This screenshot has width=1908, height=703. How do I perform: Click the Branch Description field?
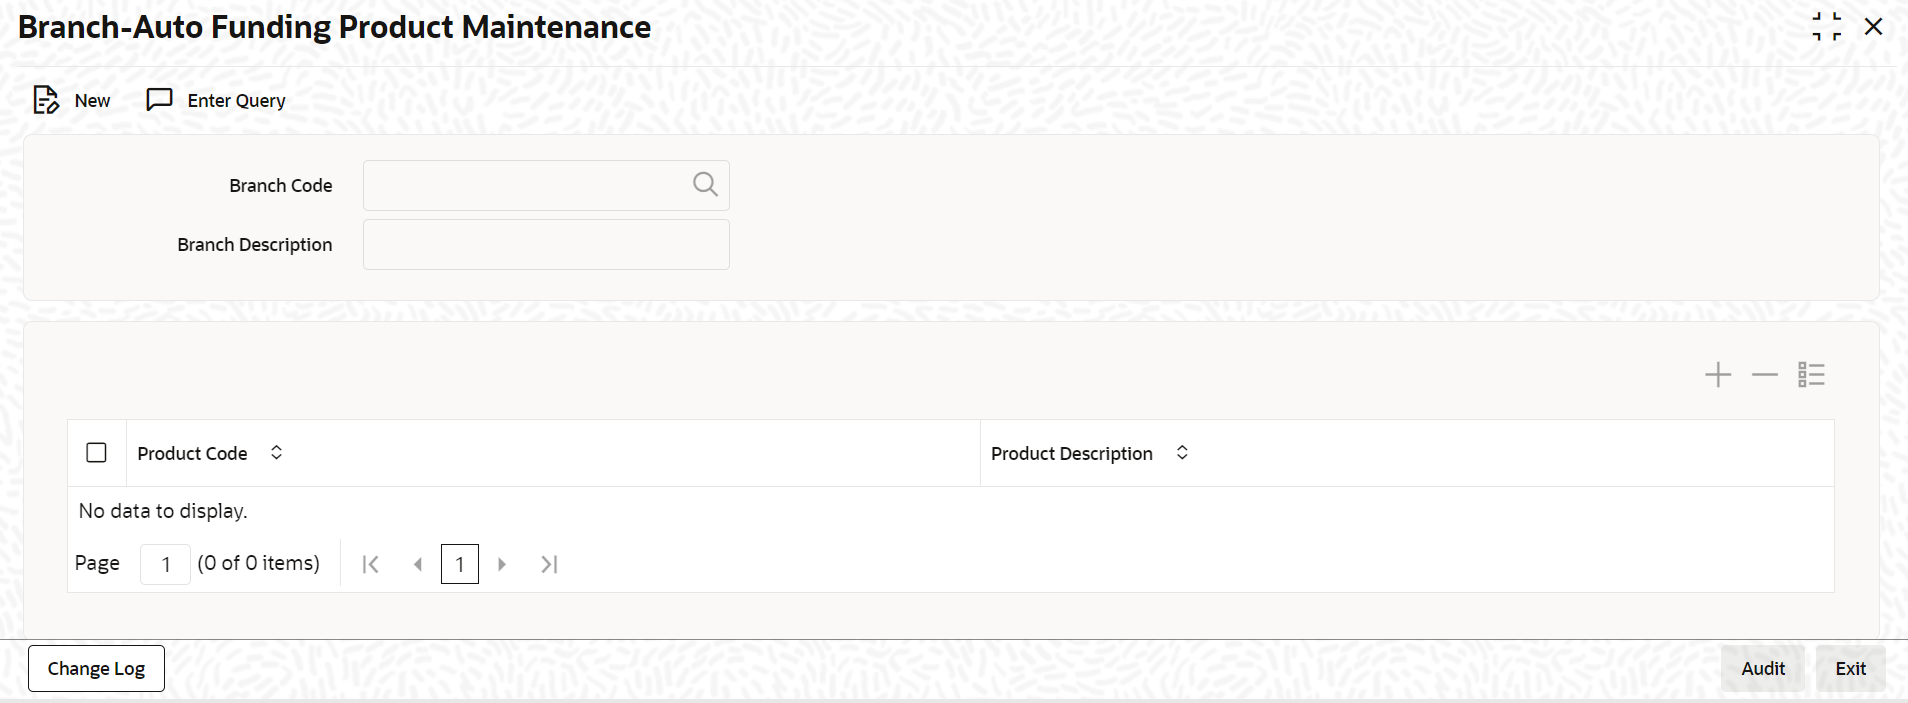click(x=546, y=244)
